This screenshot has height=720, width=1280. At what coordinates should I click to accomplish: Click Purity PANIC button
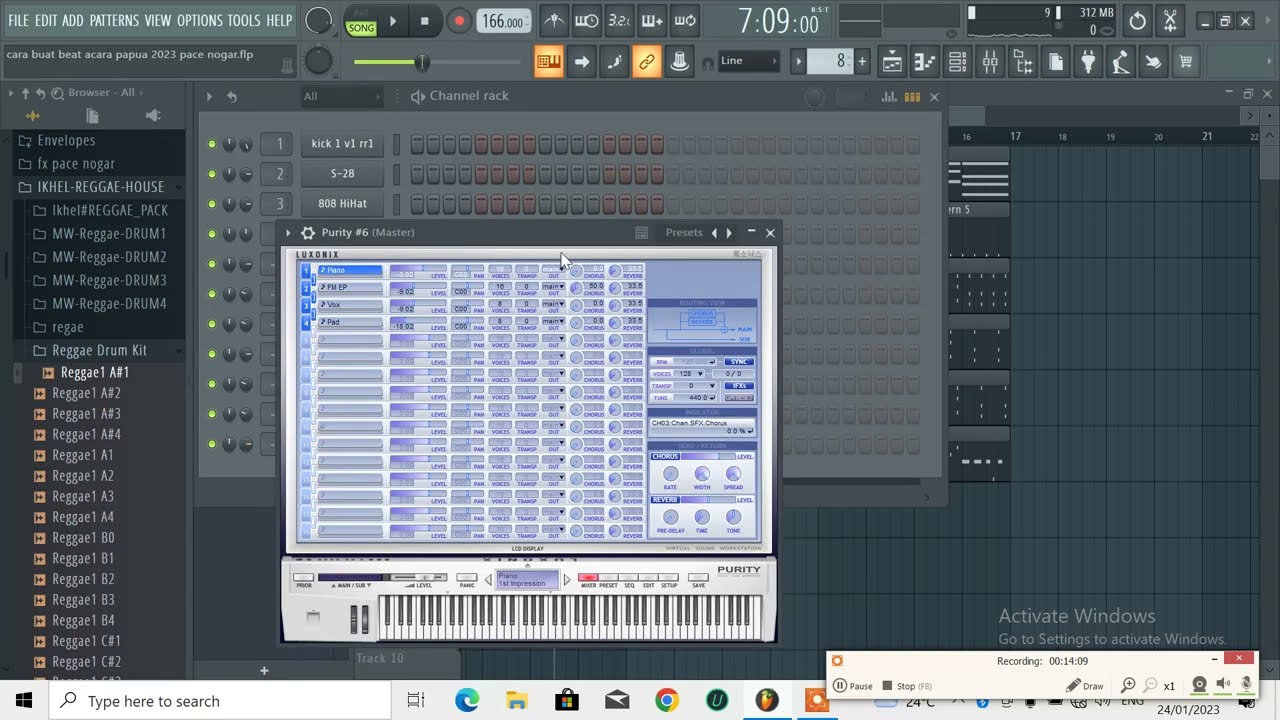(x=467, y=578)
